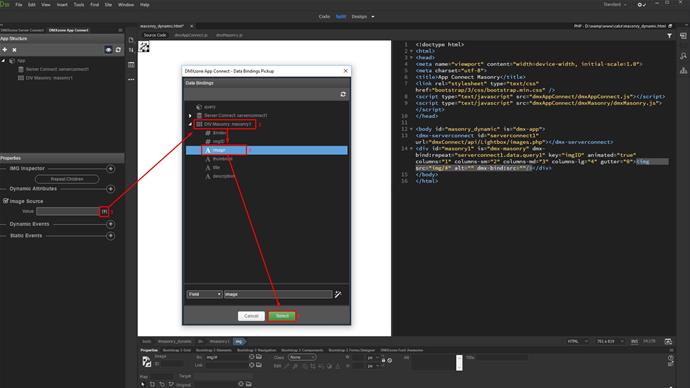Screen dimensions: 690x388
Task: Collapse DIV Masonry: masonry1 in Data Bindings
Action: 190,124
